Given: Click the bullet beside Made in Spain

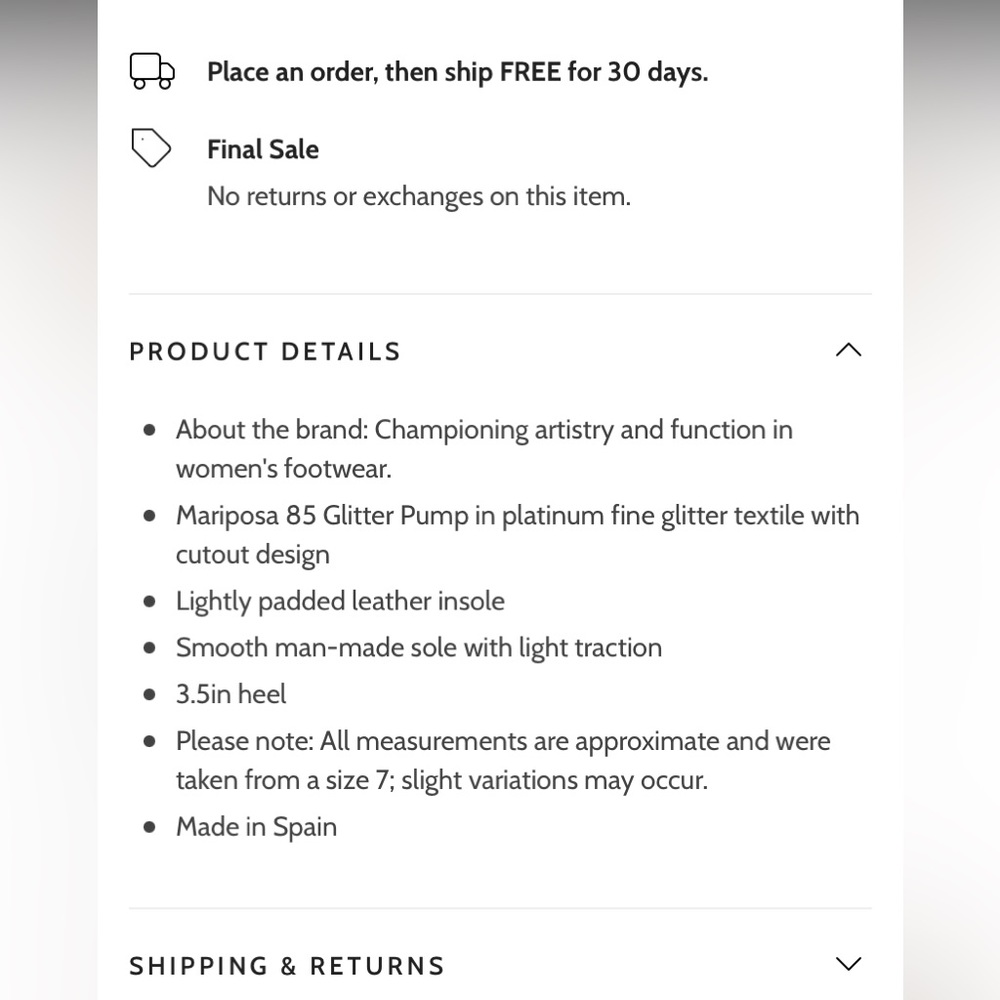Looking at the screenshot, I should (x=150, y=827).
